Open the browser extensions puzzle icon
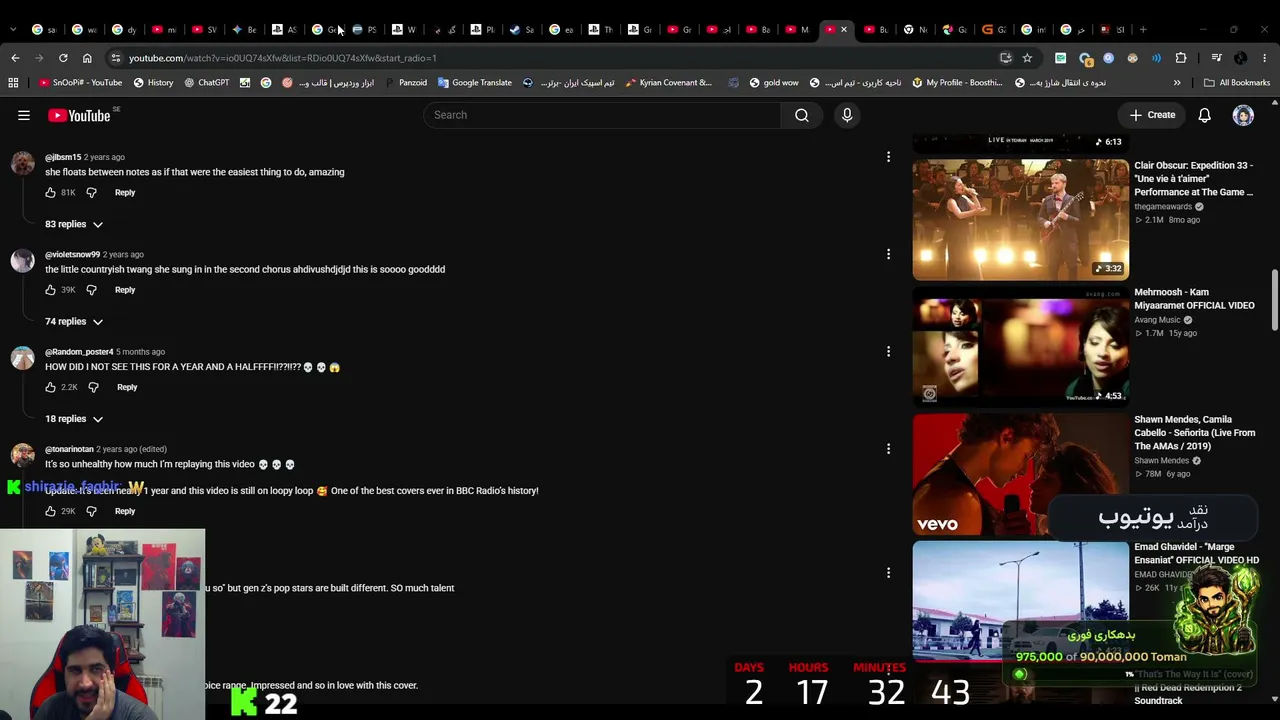 coord(1181,58)
